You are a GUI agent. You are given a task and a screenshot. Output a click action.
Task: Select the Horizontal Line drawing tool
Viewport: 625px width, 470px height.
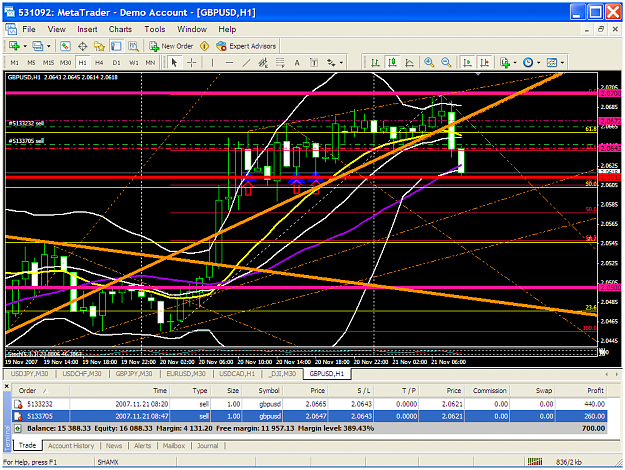click(229, 63)
